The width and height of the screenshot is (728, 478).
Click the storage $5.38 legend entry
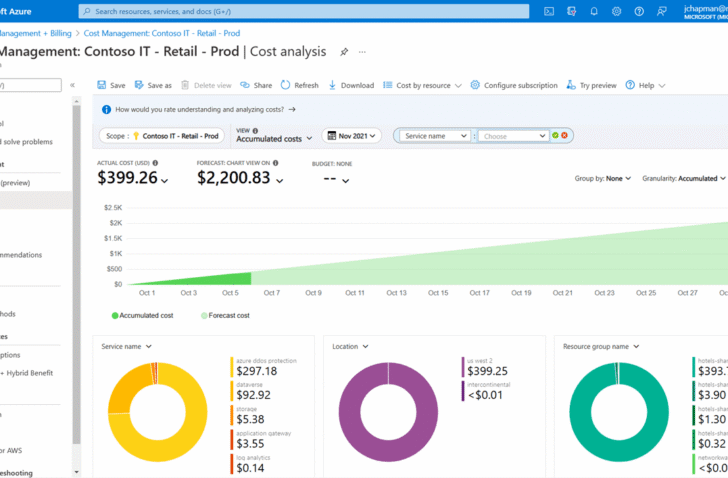(247, 415)
